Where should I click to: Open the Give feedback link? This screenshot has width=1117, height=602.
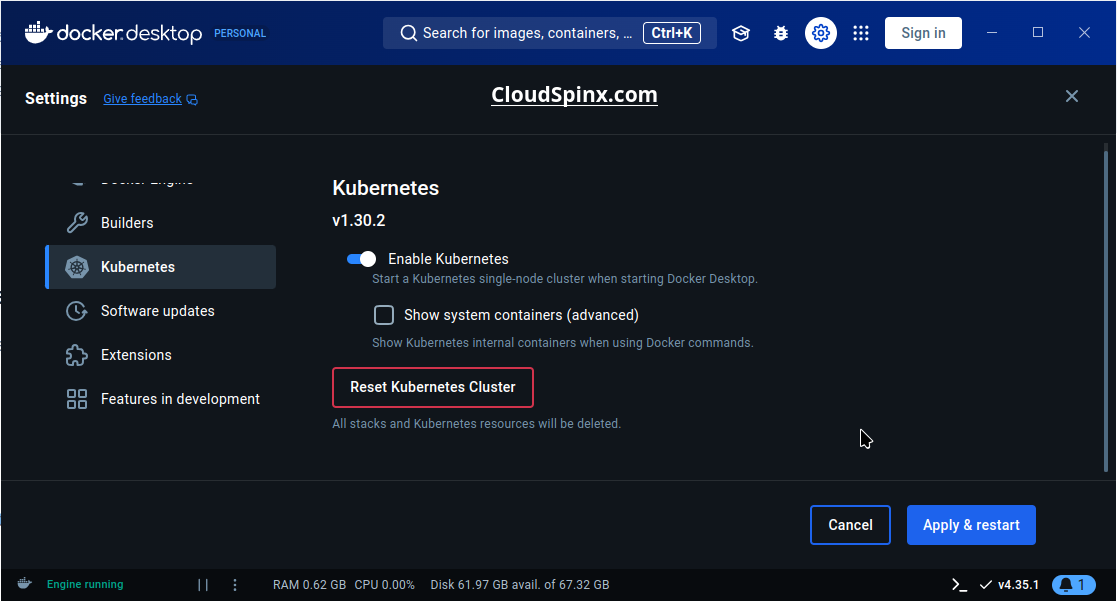[142, 98]
